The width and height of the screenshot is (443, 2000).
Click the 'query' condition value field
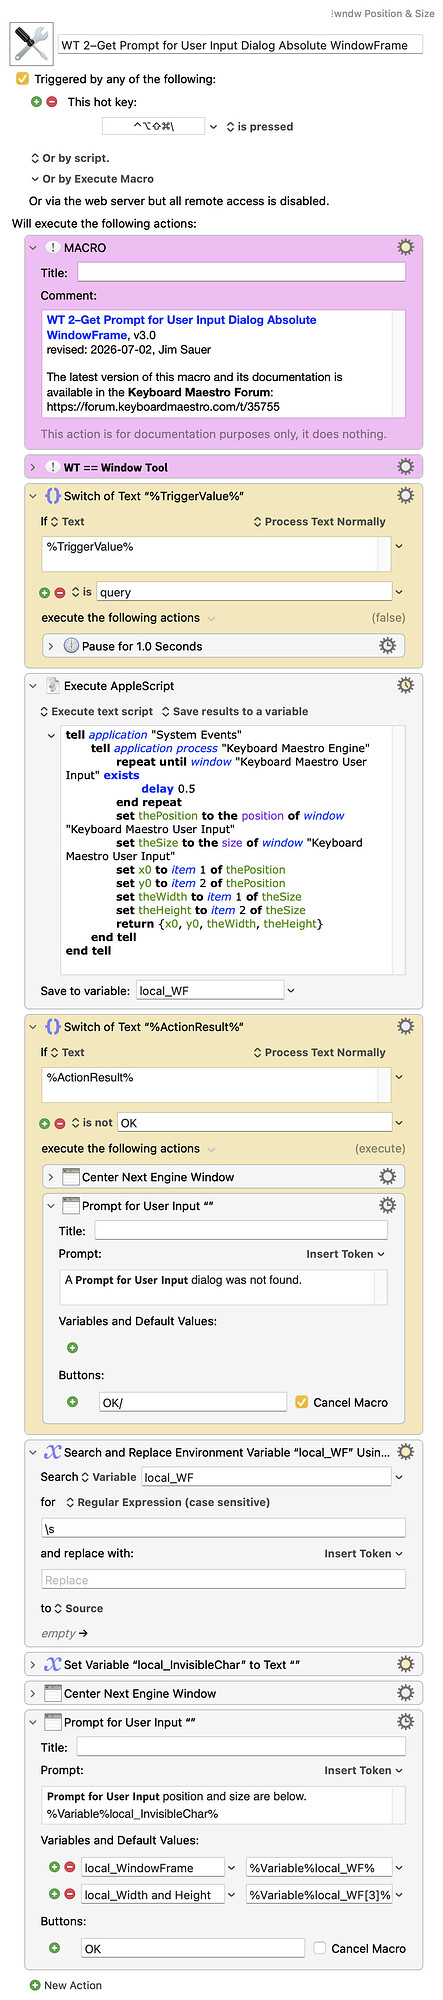click(x=243, y=592)
